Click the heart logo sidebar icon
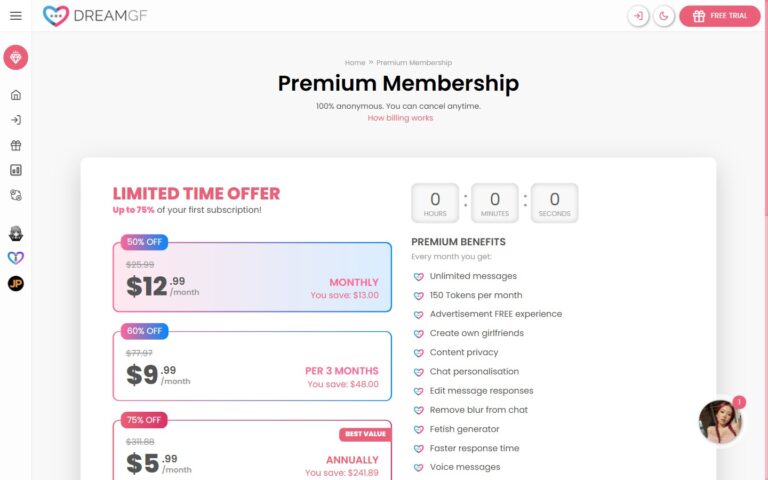The height and width of the screenshot is (480, 768). 15,258
